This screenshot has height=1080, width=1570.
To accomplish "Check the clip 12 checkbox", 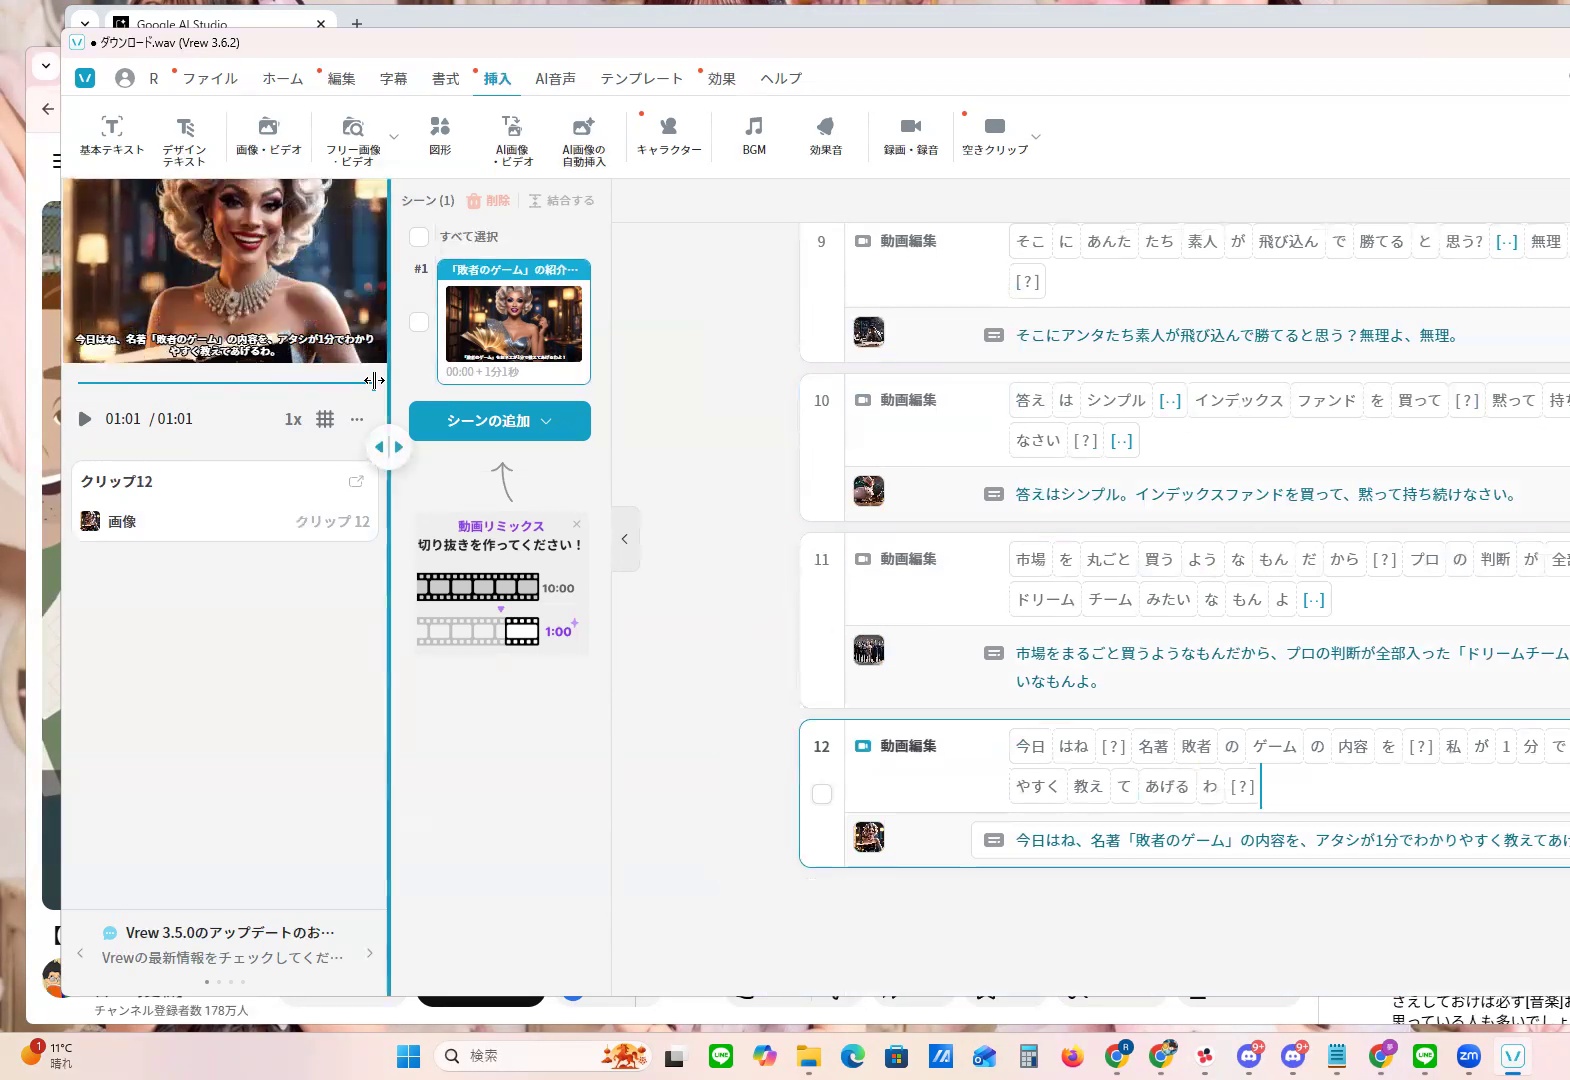I will pyautogui.click(x=822, y=794).
